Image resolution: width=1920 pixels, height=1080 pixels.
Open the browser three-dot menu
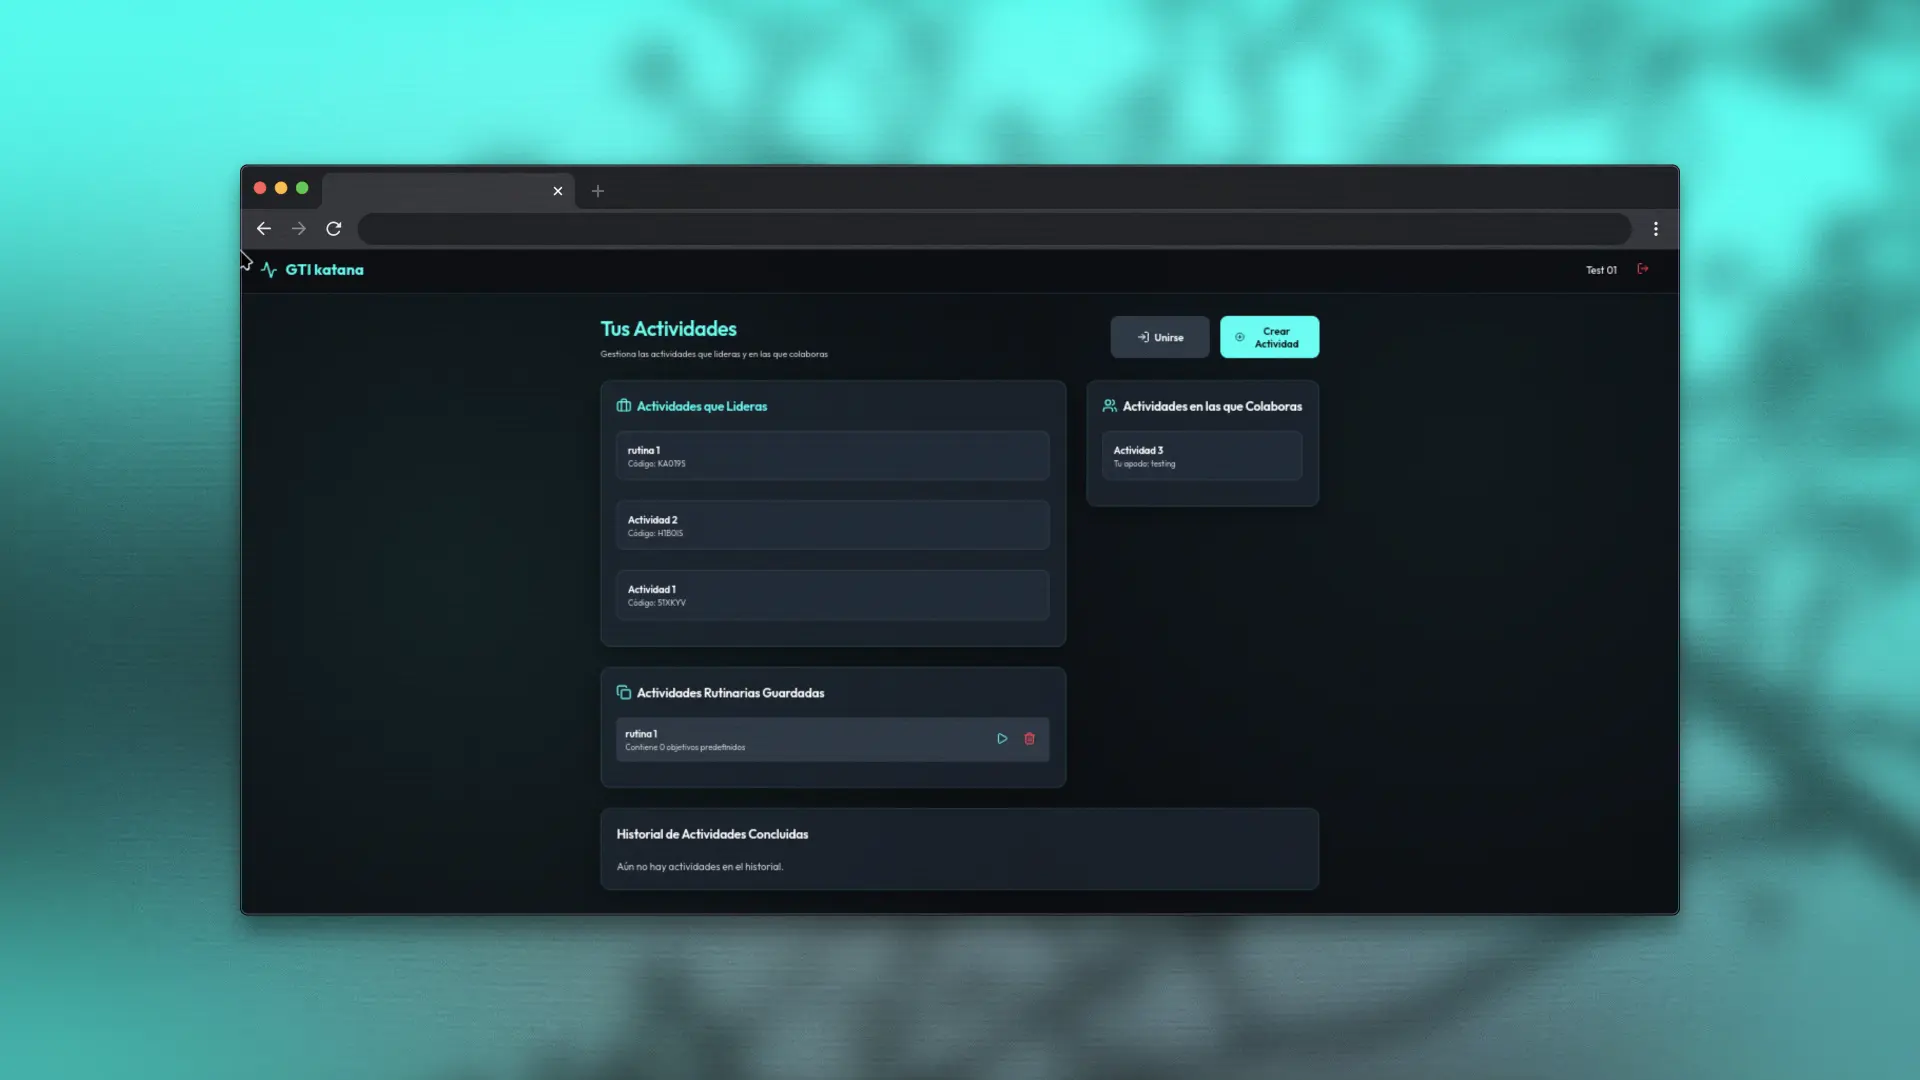point(1656,229)
